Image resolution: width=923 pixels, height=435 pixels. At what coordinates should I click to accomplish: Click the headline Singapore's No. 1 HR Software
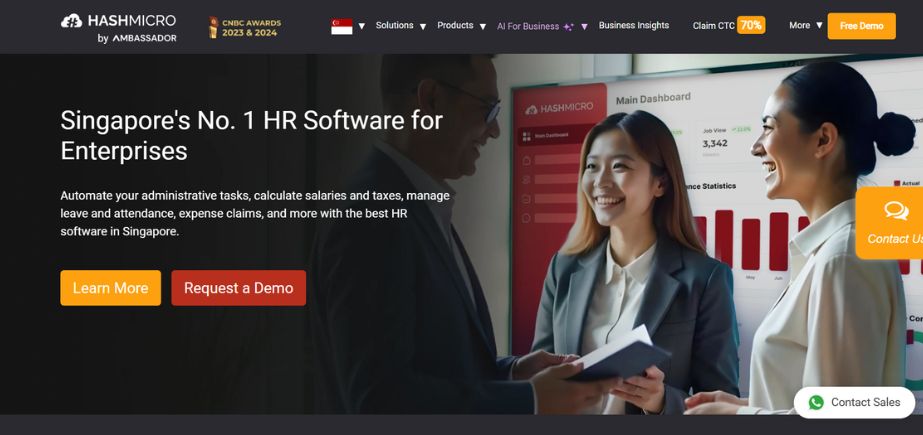click(x=251, y=135)
